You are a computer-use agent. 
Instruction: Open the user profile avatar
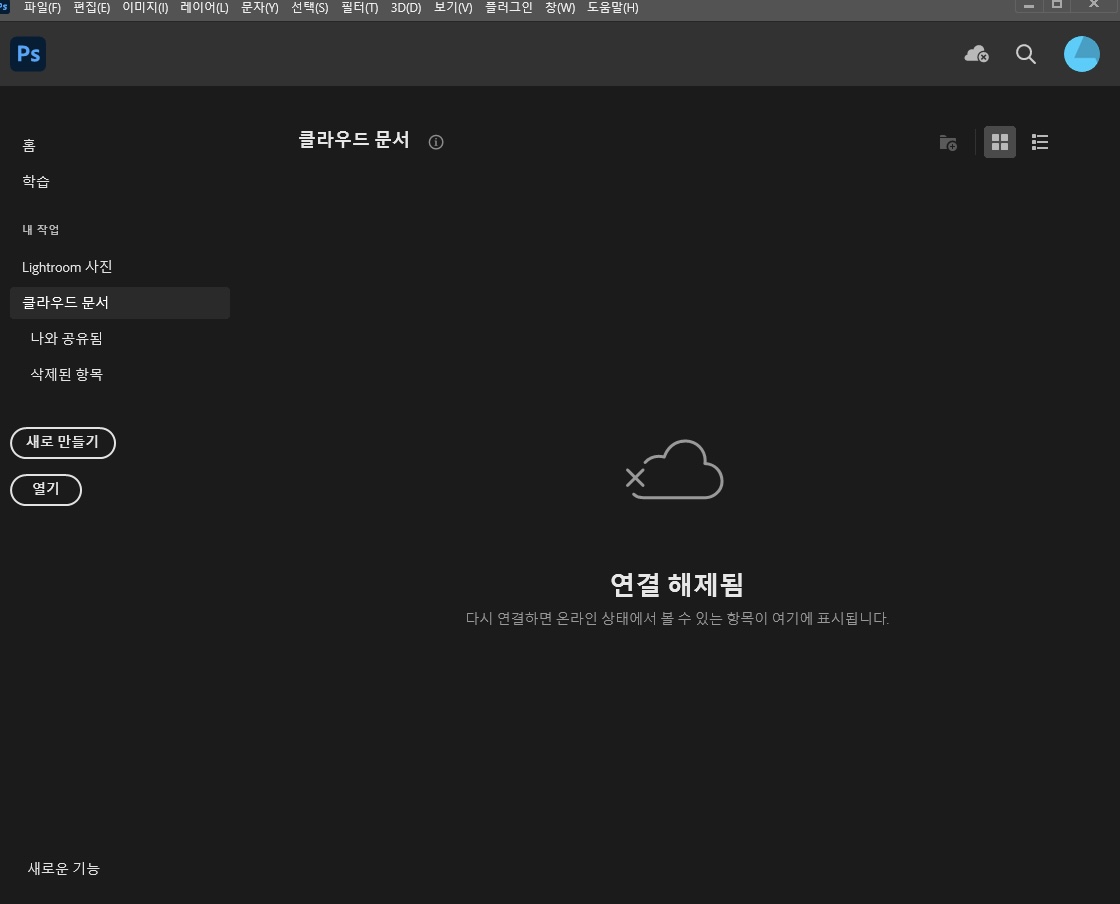click(x=1081, y=54)
